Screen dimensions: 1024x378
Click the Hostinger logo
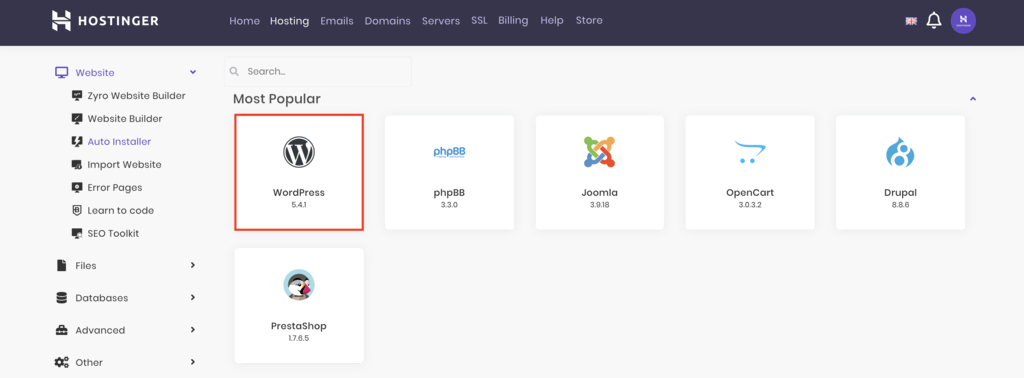click(105, 21)
